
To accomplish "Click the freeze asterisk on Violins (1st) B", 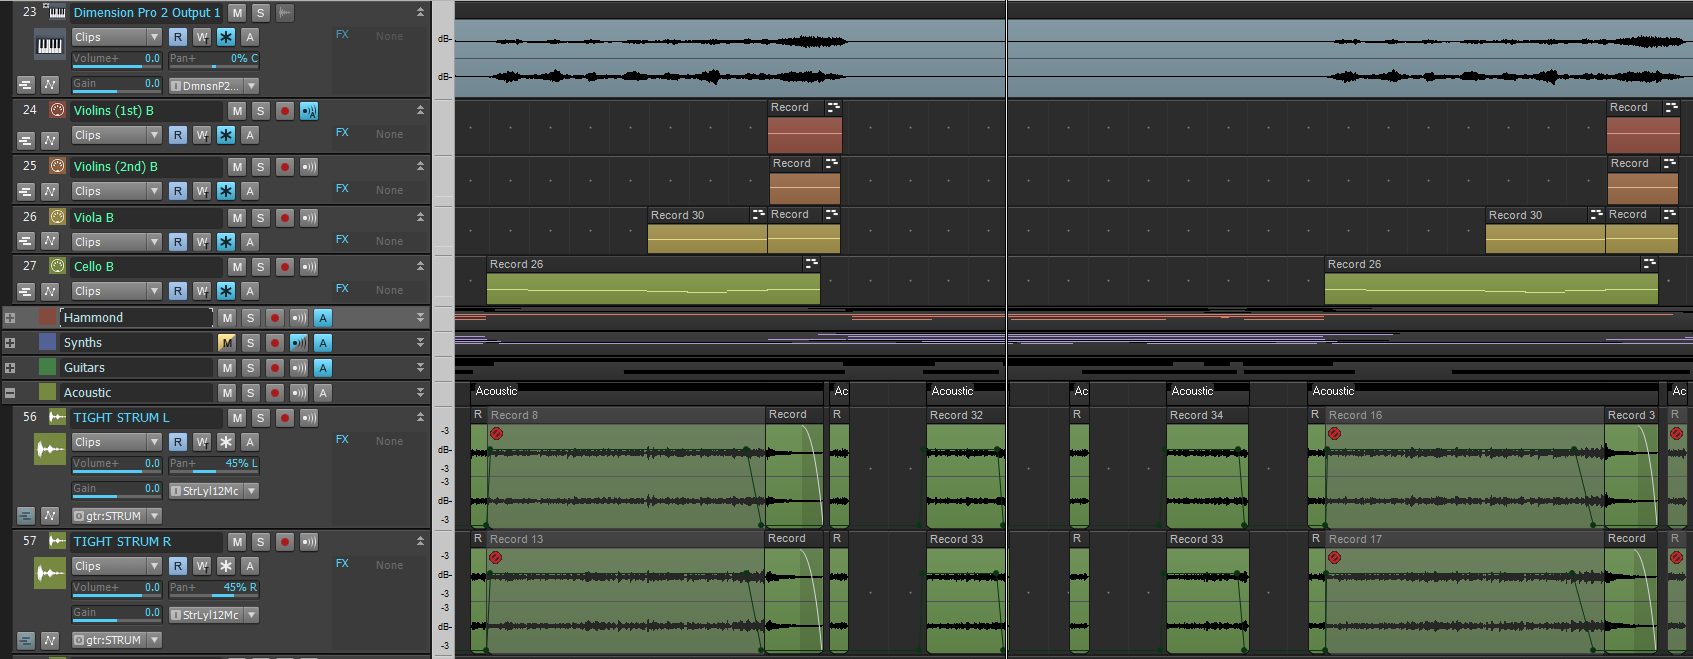I will 226,135.
